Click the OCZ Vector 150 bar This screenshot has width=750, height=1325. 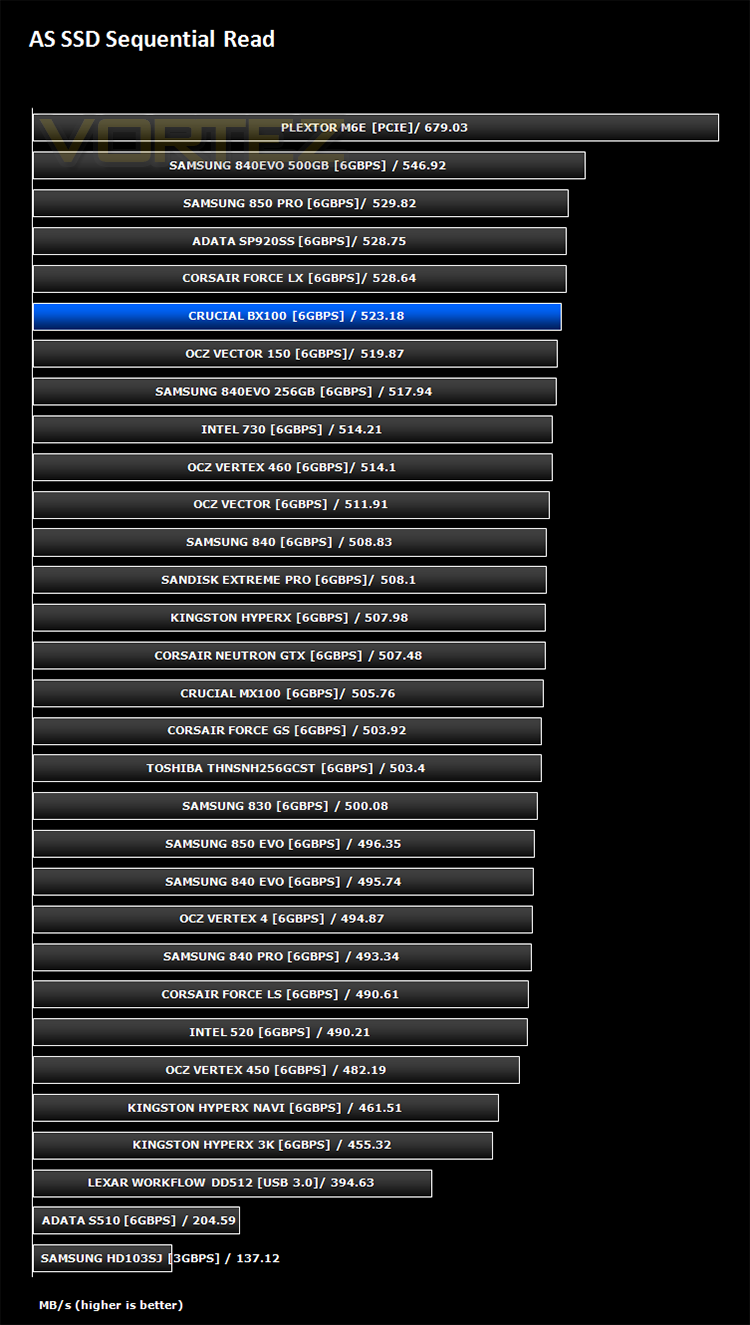pos(295,354)
